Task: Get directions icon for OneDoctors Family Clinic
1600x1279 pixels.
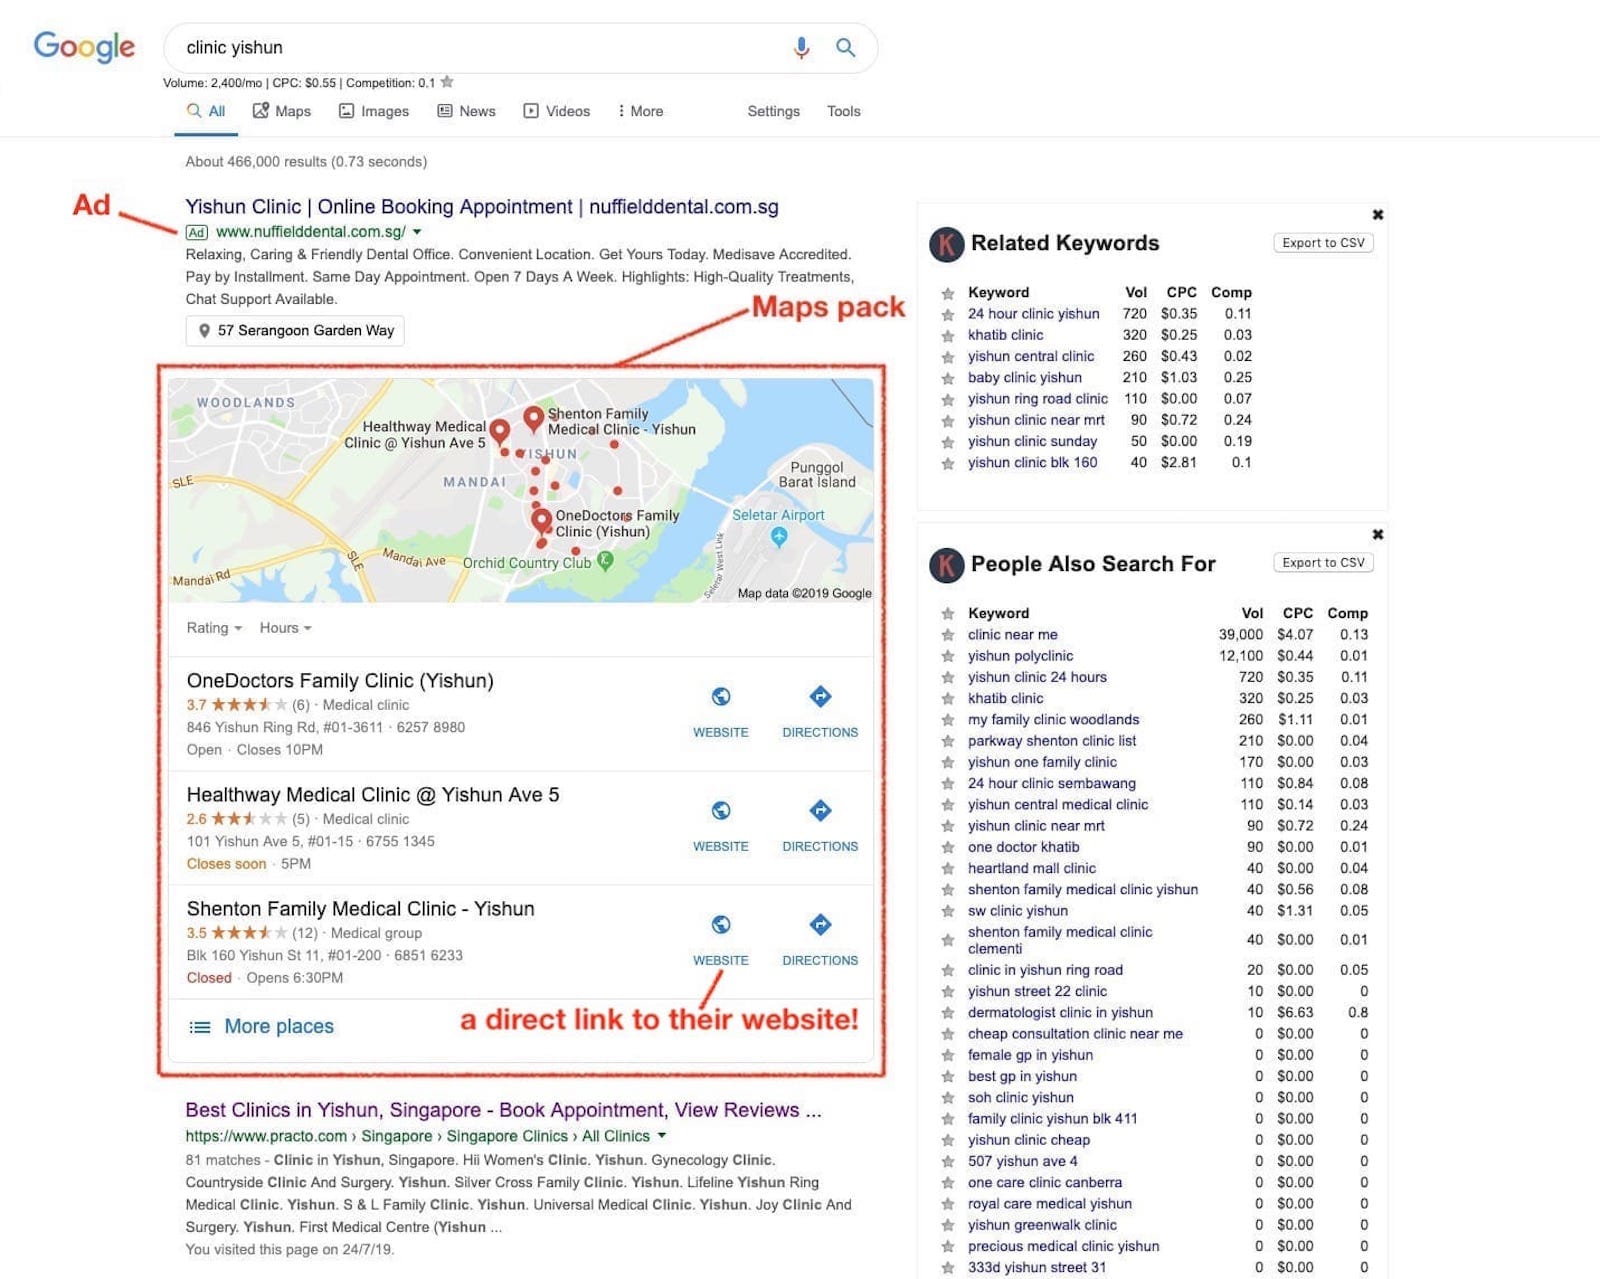Action: pyautogui.click(x=820, y=696)
